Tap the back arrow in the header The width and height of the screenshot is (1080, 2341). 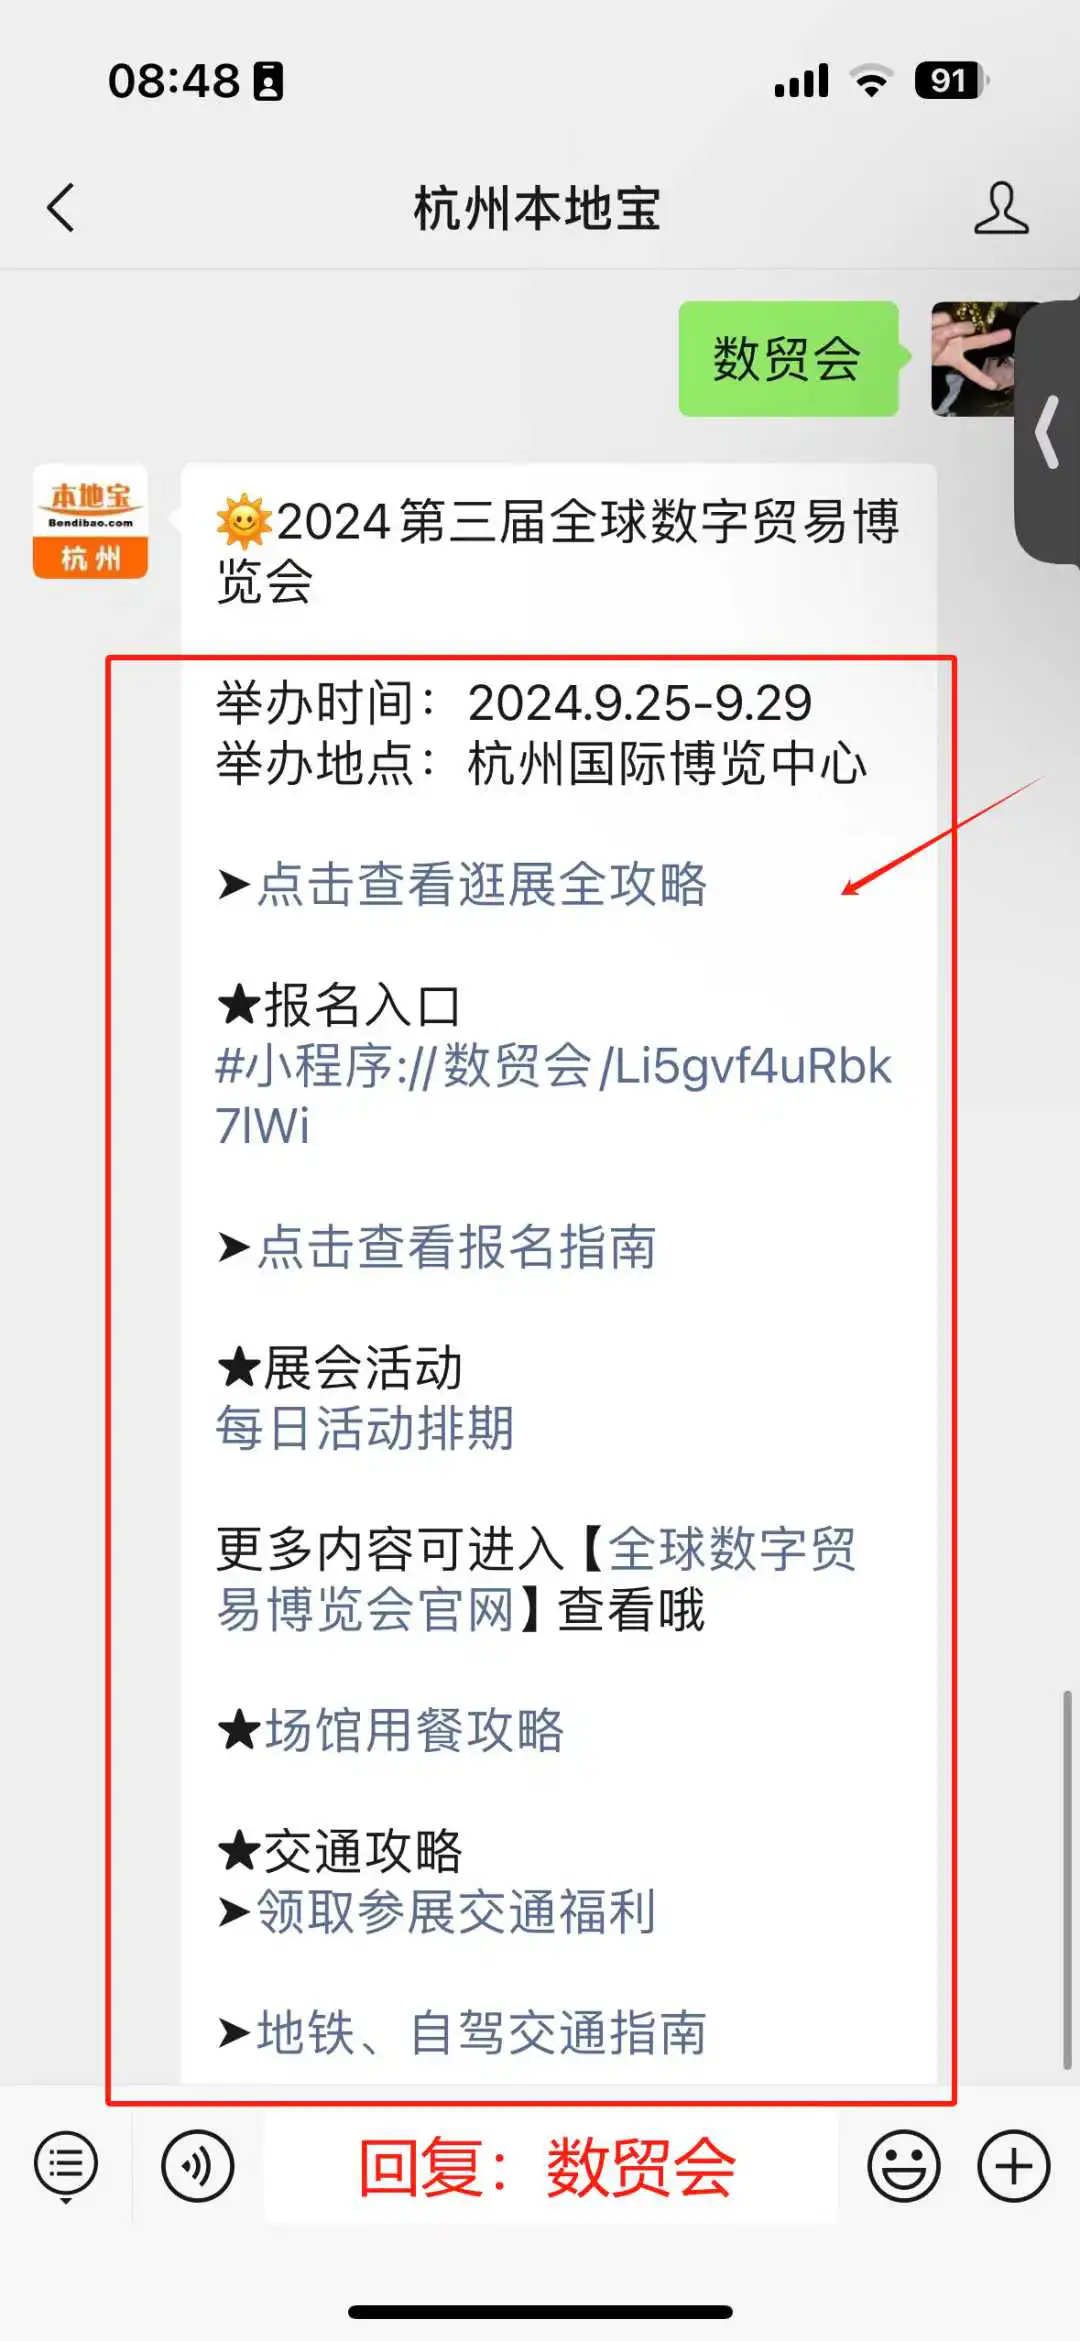coord(61,208)
